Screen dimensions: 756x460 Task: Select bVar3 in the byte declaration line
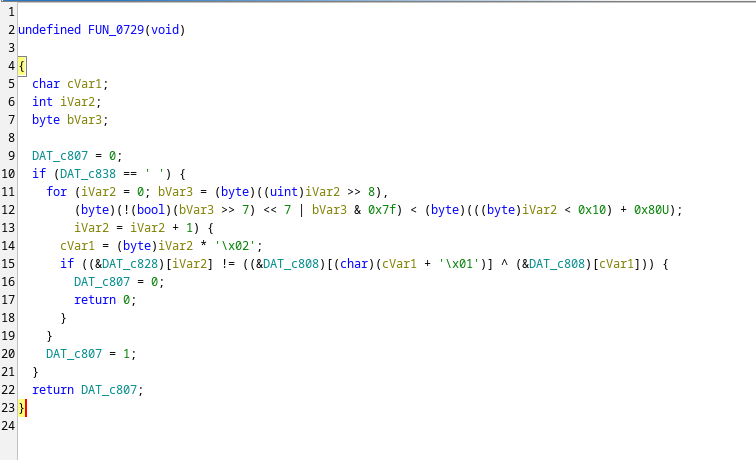click(84, 120)
